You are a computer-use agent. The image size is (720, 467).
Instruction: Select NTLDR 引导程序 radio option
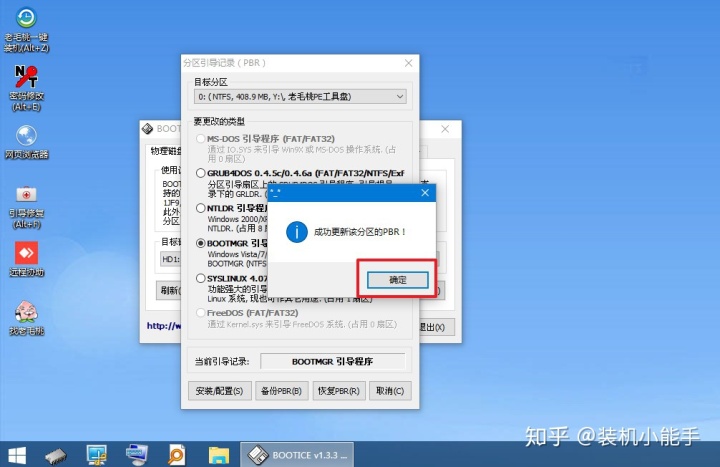point(200,208)
